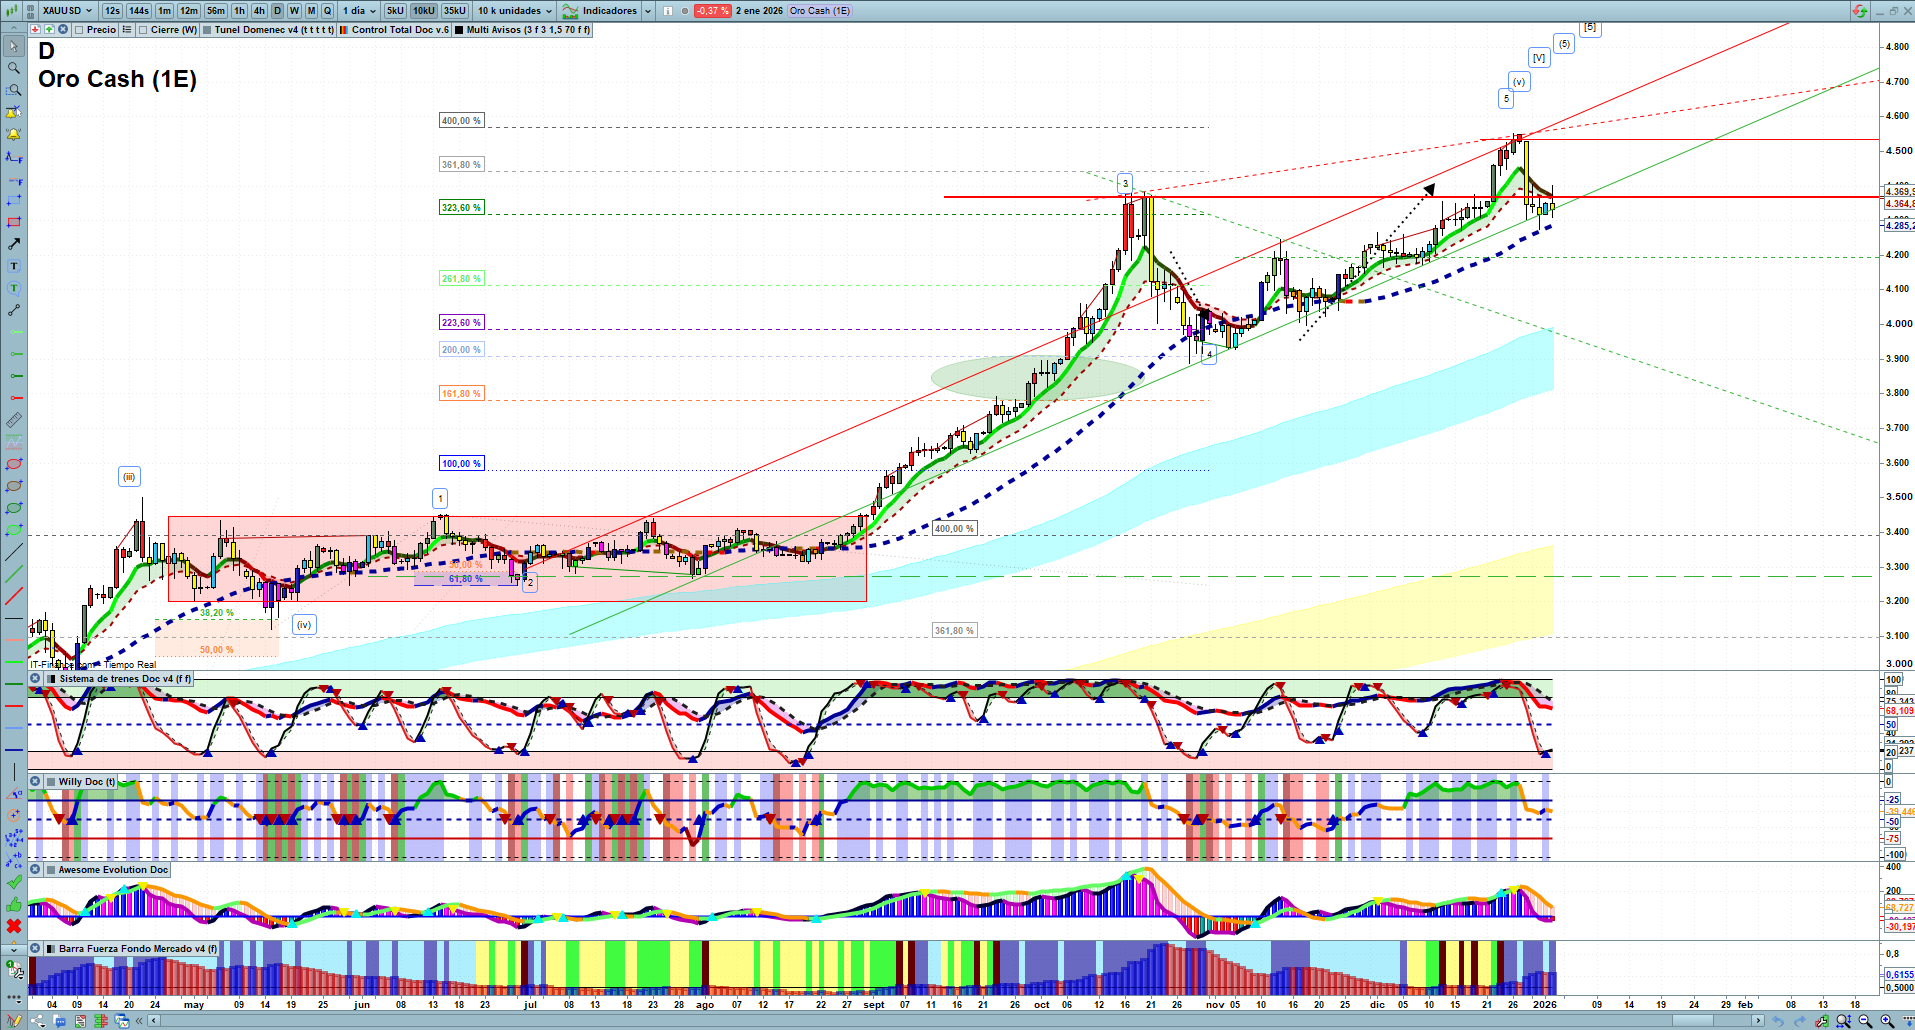Screen dimensions: 1915x1030
Task: Click the scrollbar right arrow button
Action: (1759, 1021)
